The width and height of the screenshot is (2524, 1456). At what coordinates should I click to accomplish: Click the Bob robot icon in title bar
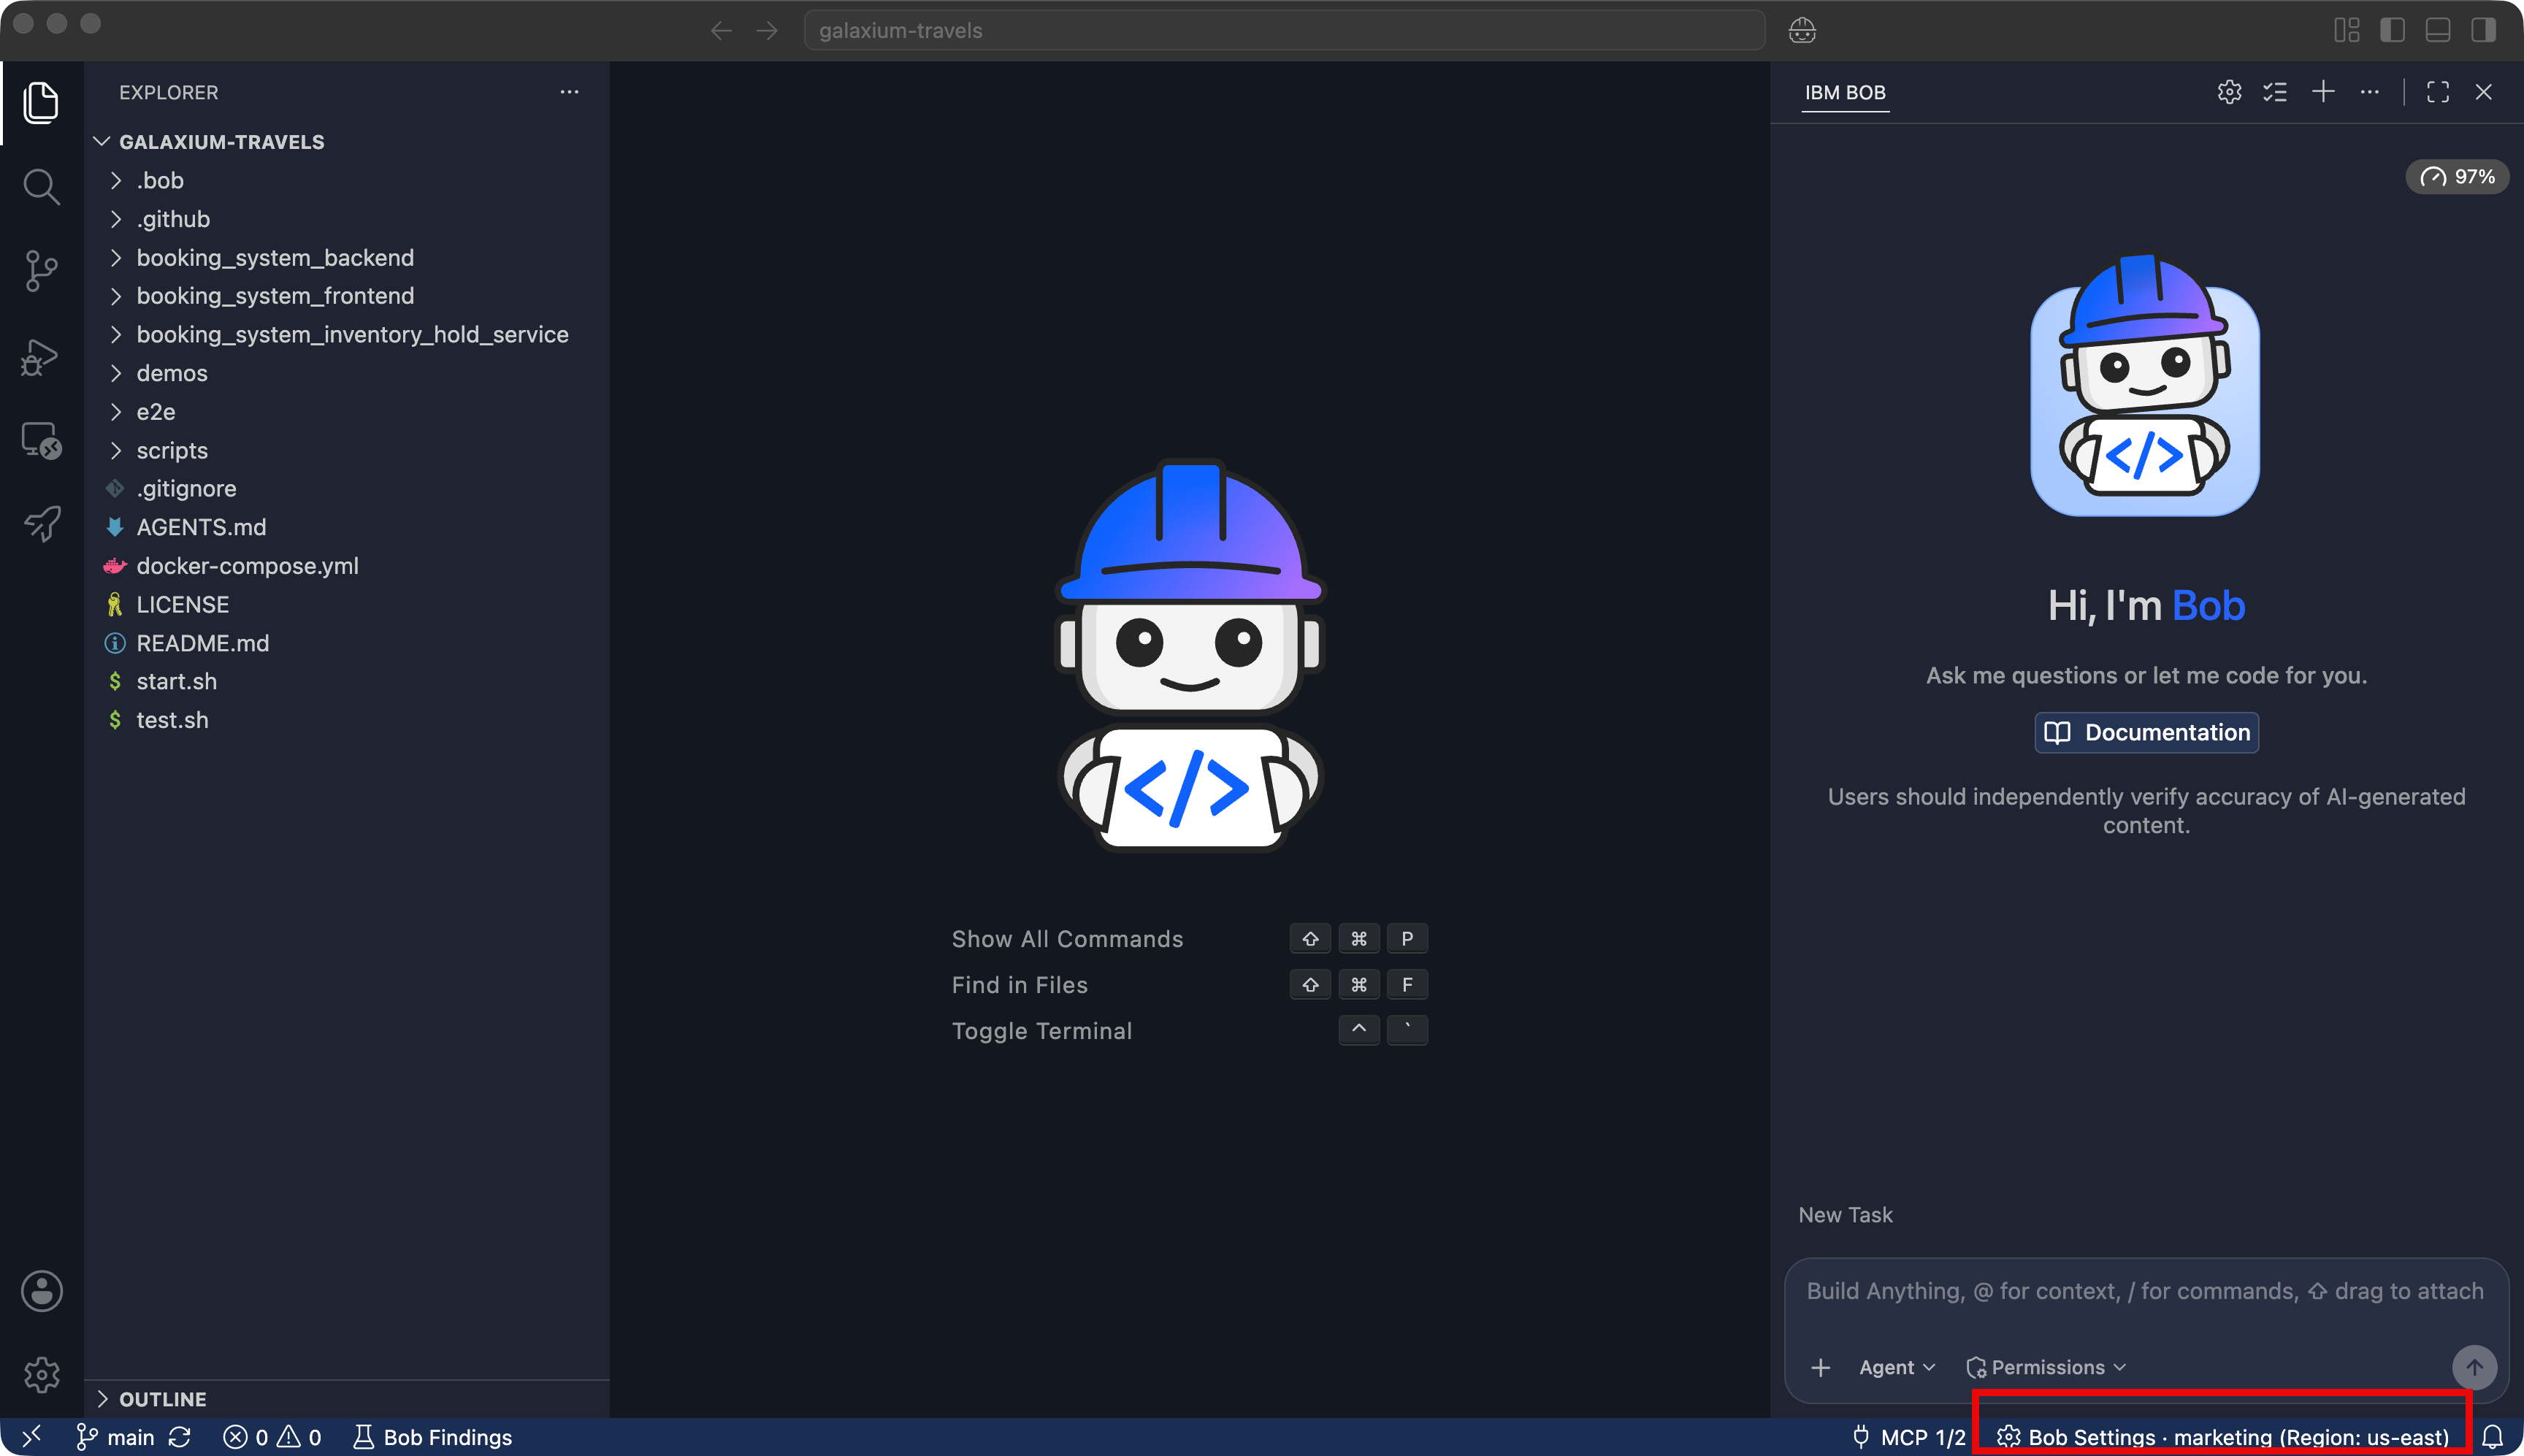point(1802,31)
